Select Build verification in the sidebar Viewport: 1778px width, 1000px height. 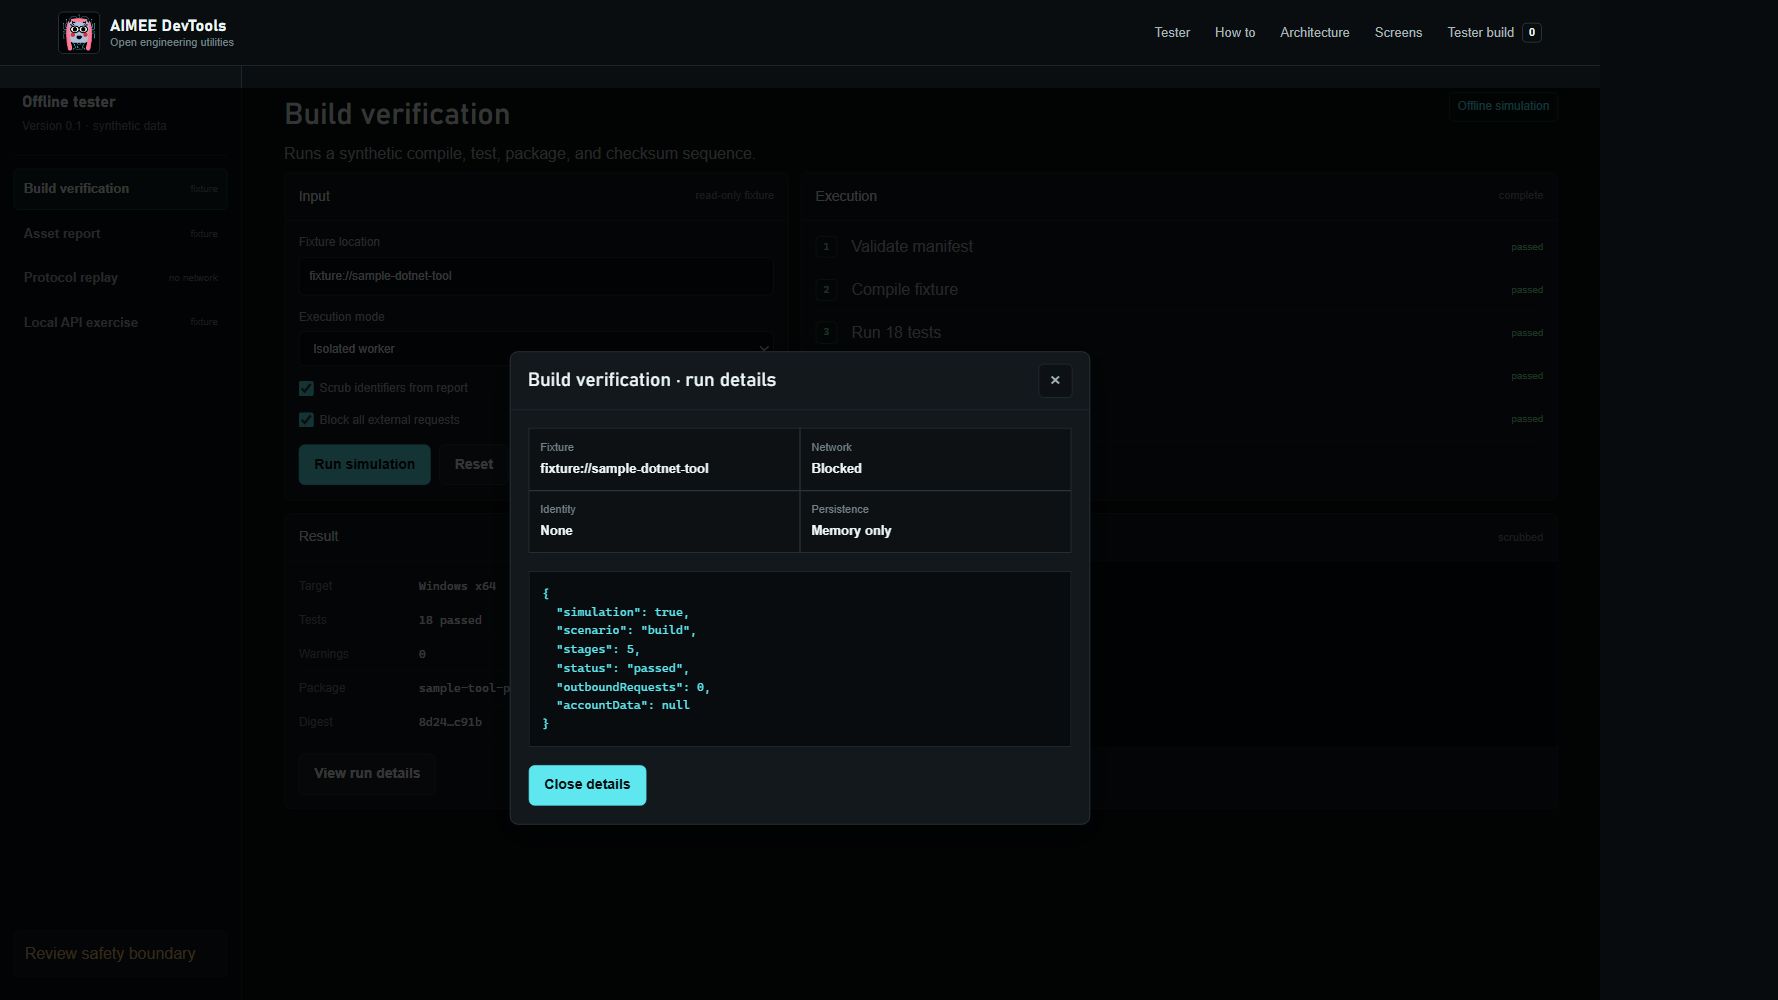[x=120, y=189]
